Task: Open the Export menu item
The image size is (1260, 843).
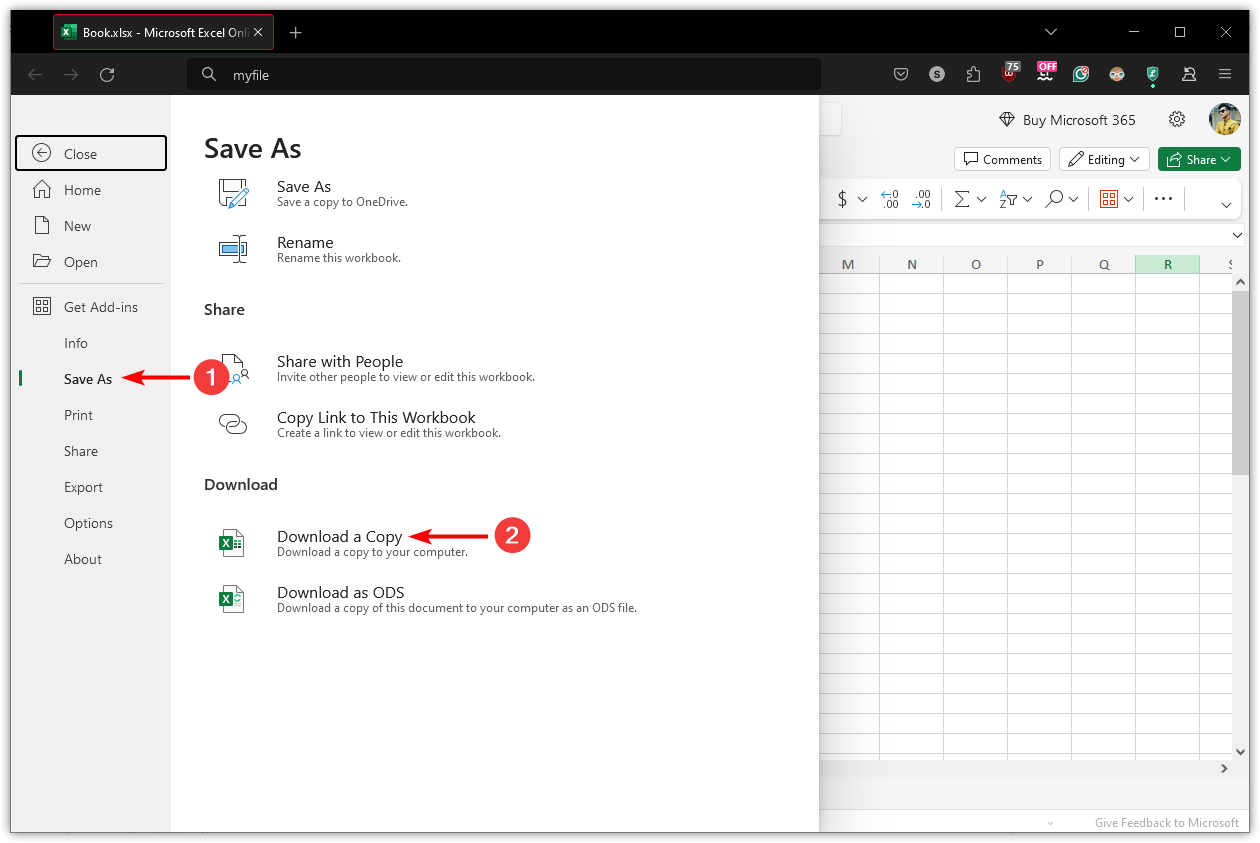Action: (84, 487)
